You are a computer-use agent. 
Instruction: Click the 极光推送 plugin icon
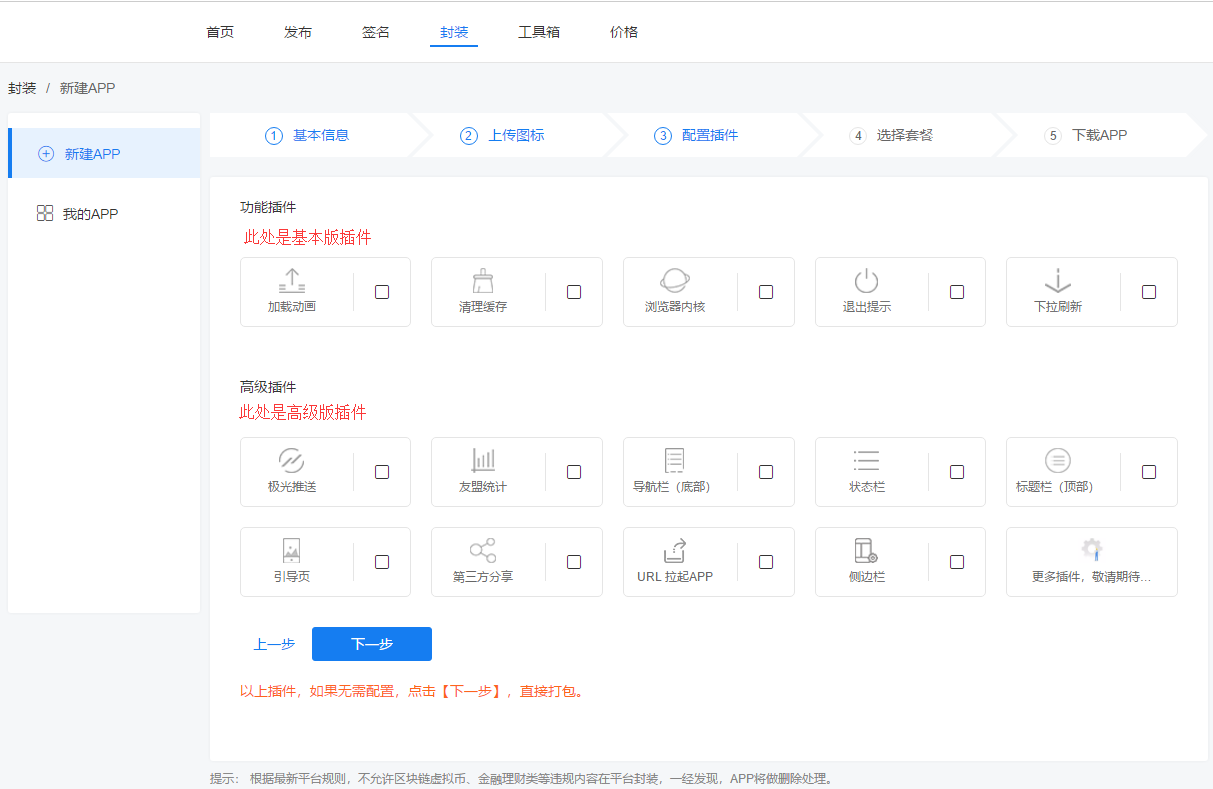click(x=291, y=461)
